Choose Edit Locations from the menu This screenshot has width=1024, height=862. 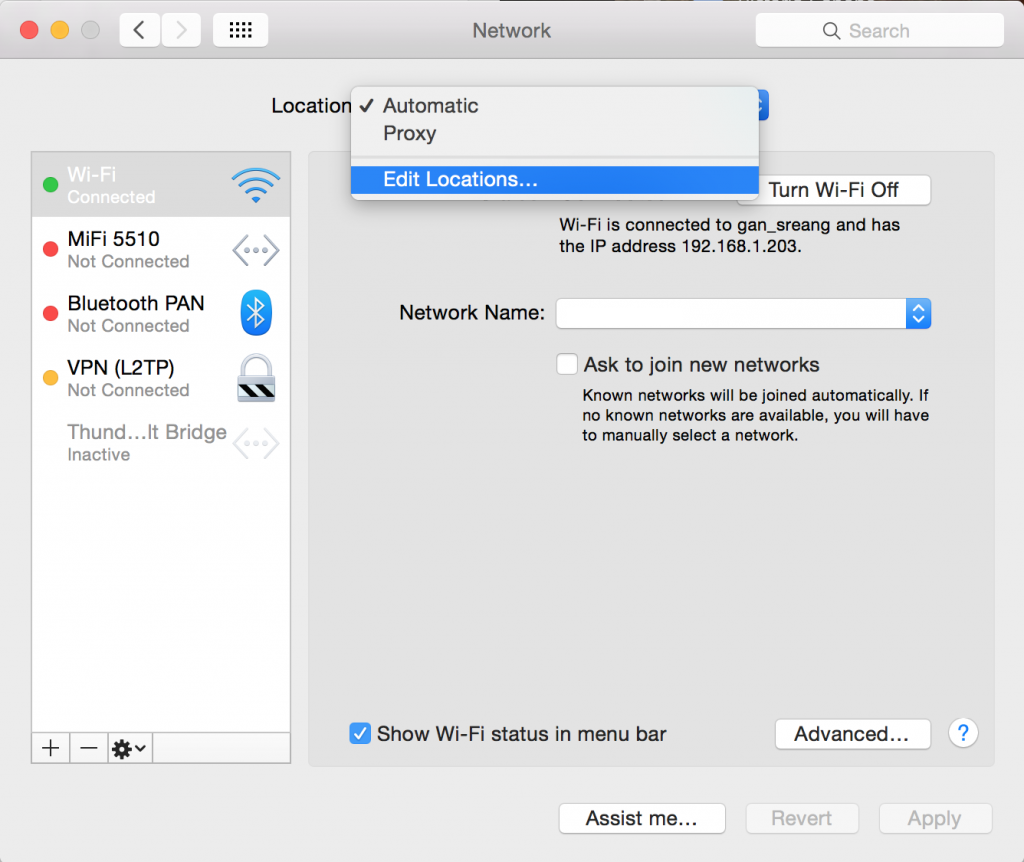tap(459, 179)
